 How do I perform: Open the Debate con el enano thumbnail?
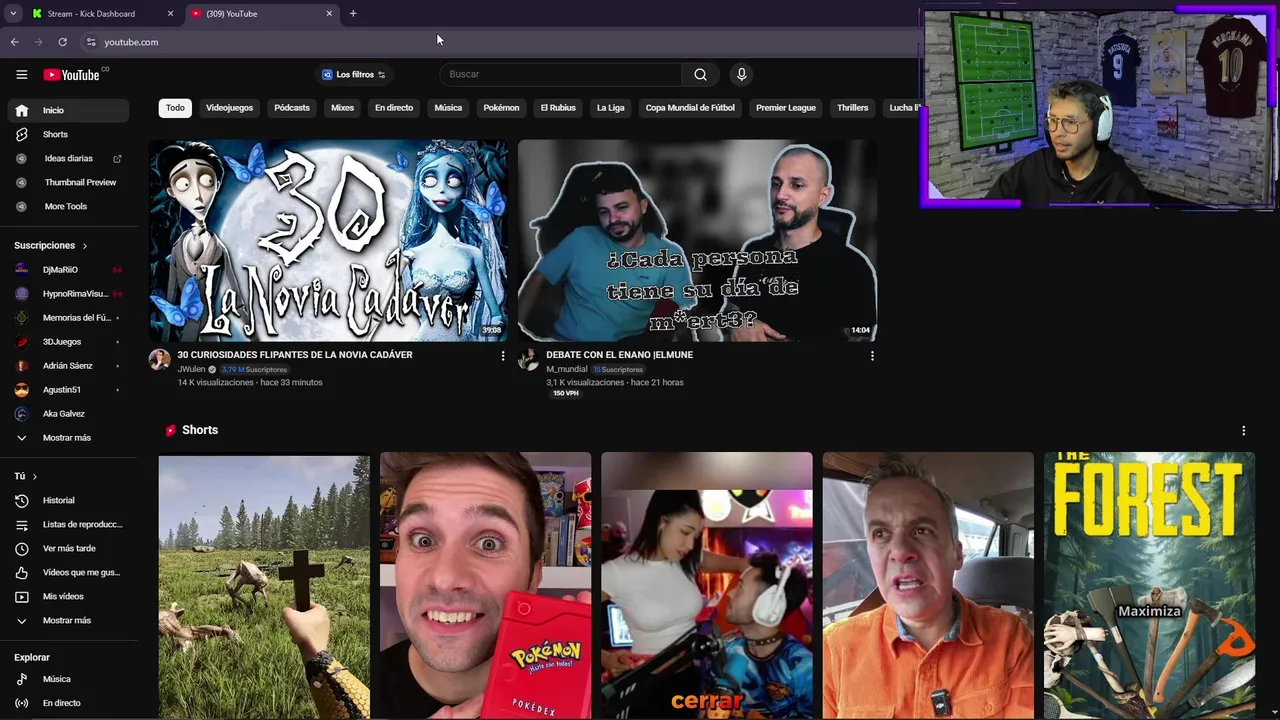(697, 240)
